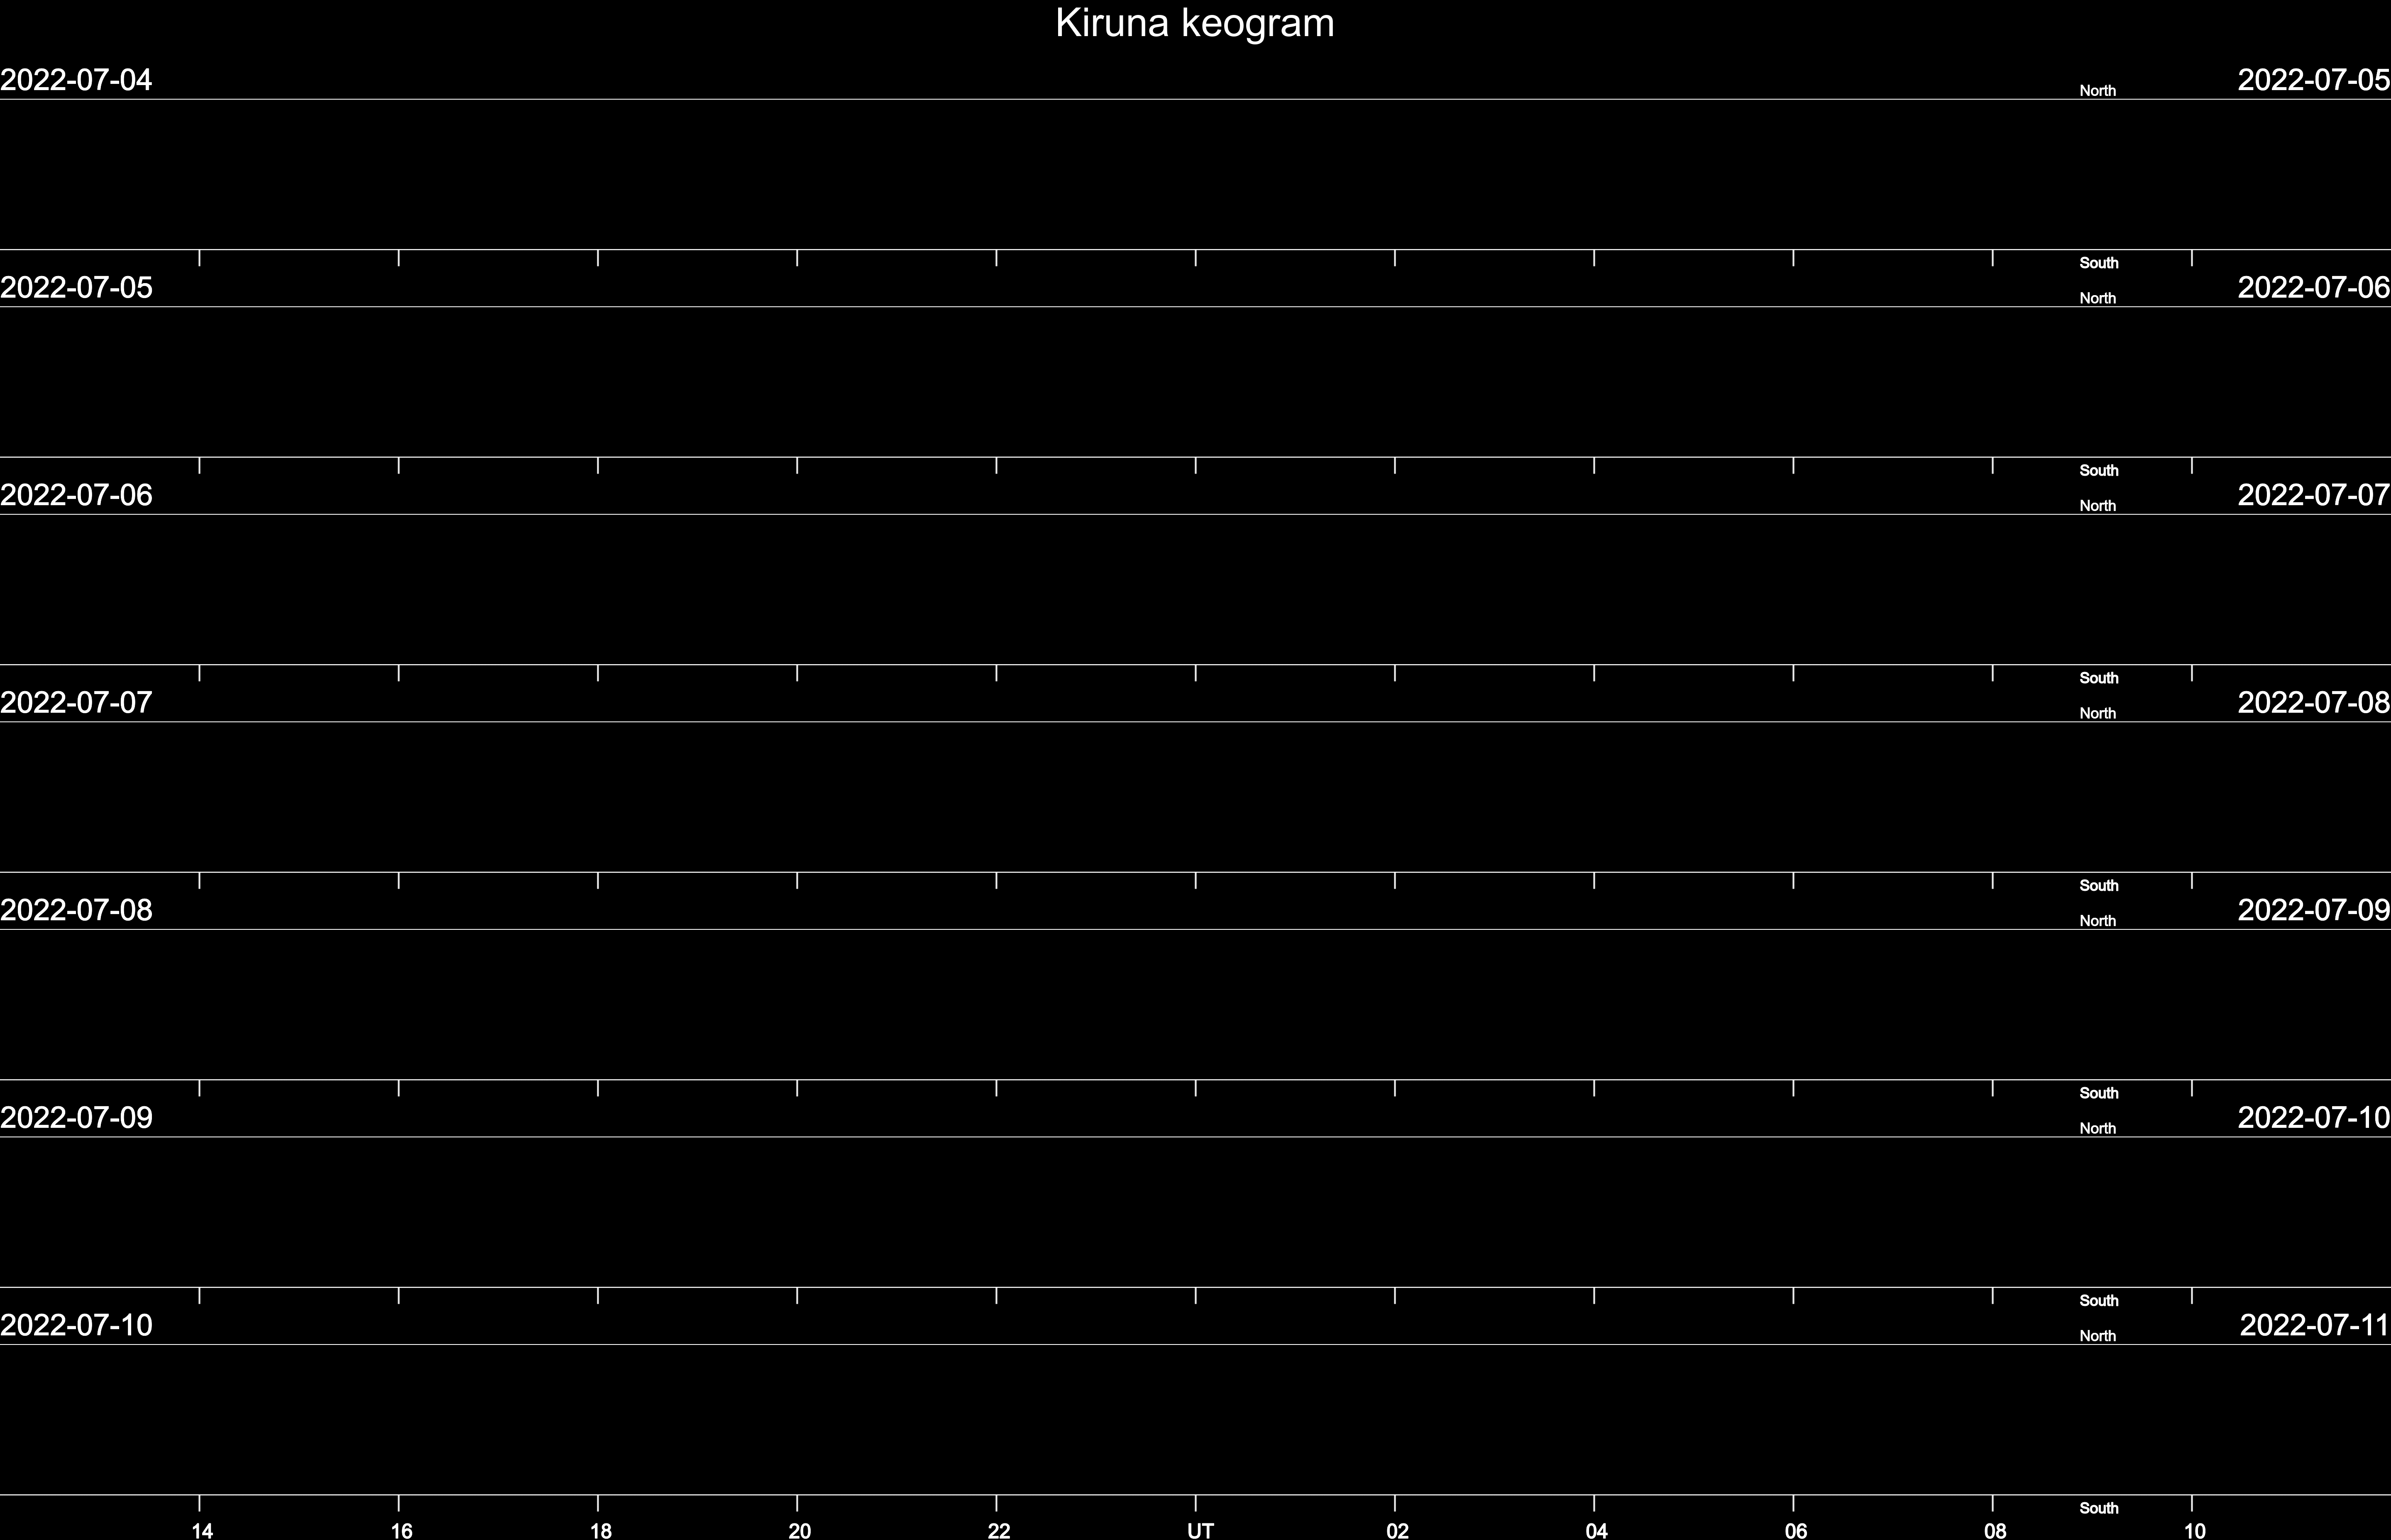2391x1540 pixels.
Task: Click the 2022-07-05 label at the right edge
Action: [2314, 80]
